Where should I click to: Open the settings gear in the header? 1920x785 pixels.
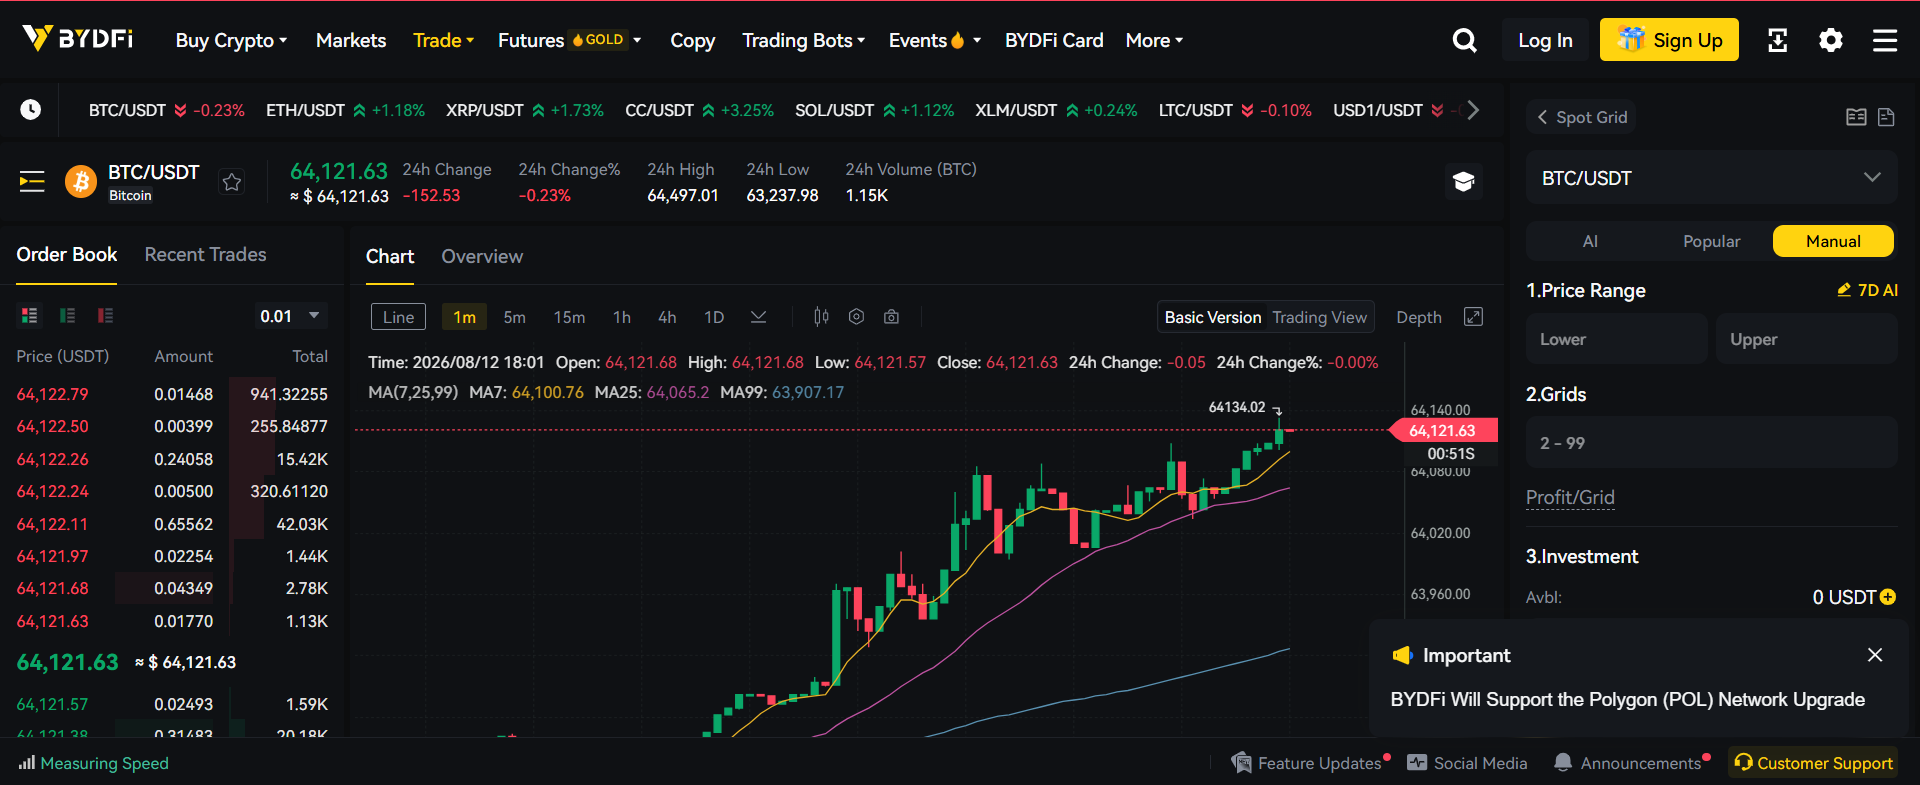(1831, 40)
